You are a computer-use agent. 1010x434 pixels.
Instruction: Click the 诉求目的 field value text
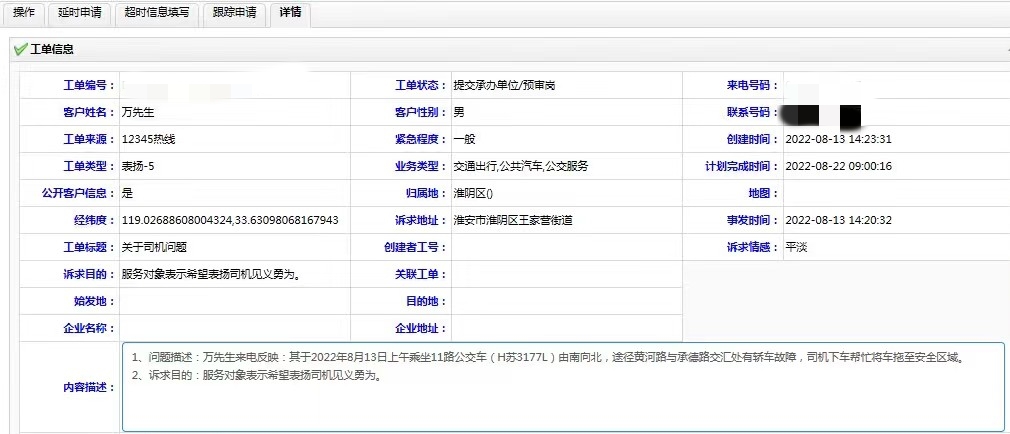[213, 274]
